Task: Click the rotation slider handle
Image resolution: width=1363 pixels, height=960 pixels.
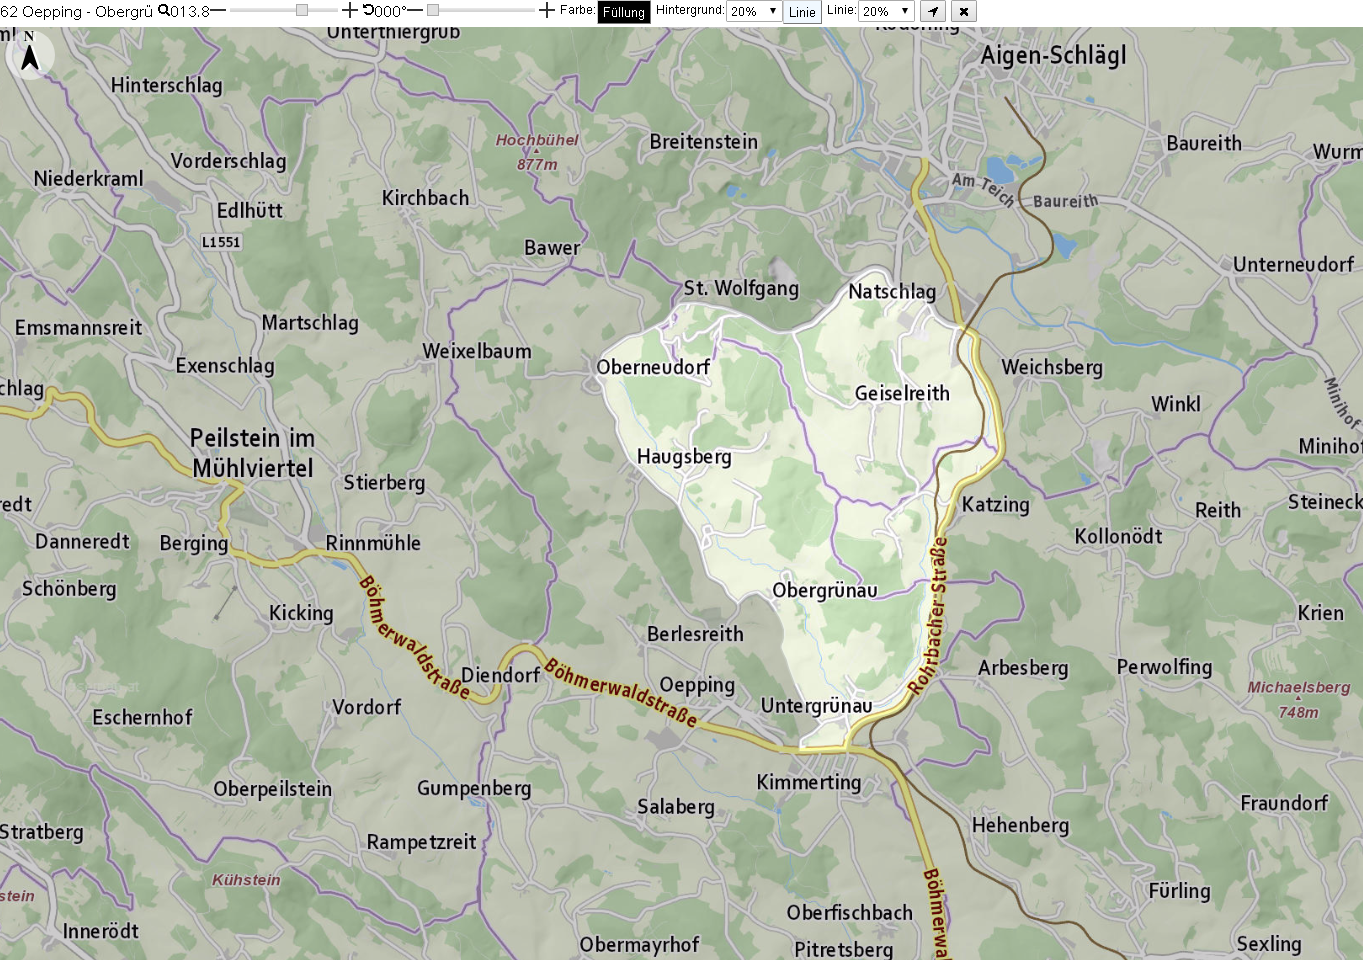Action: 433,10
